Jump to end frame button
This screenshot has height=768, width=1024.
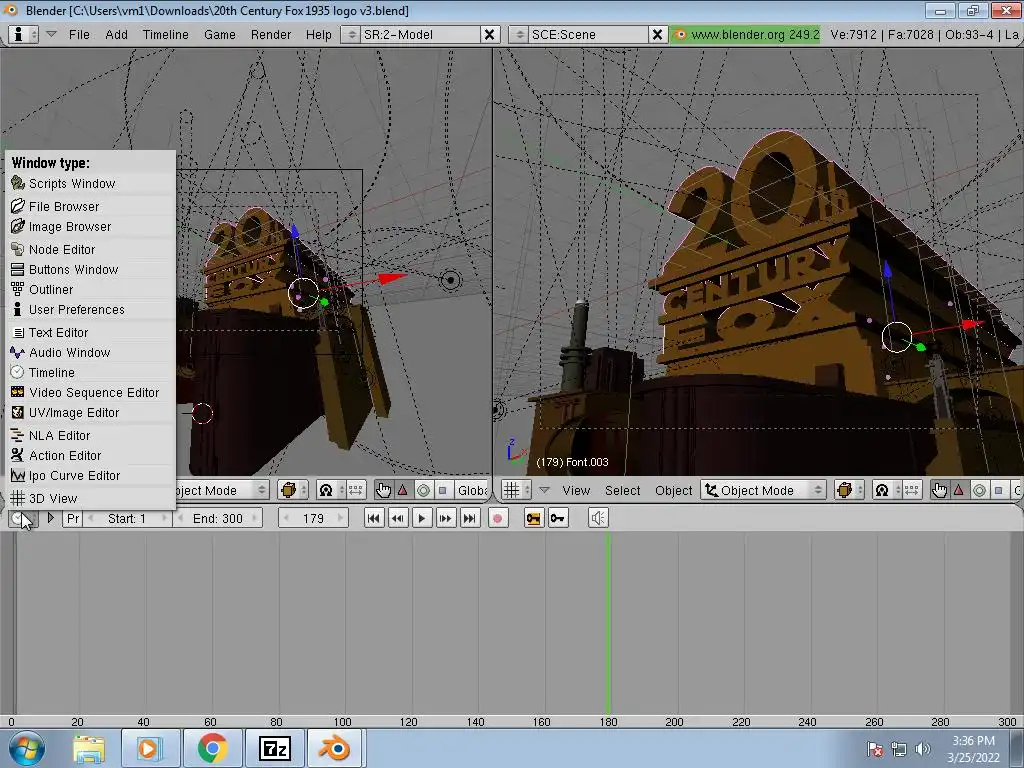470,519
